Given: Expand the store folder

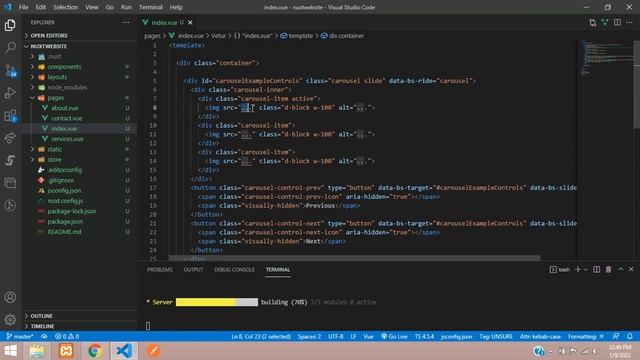Looking at the screenshot, I should pyautogui.click(x=54, y=160).
